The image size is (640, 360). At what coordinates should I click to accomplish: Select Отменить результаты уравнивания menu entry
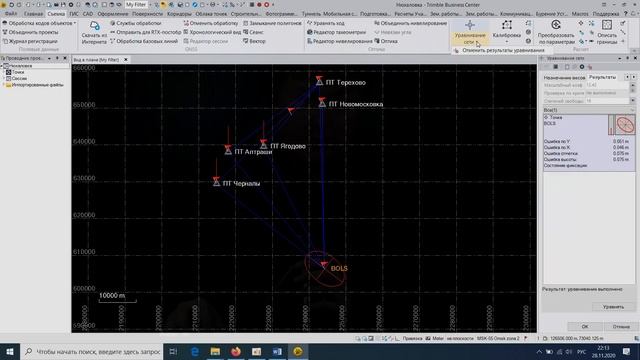tap(503, 50)
